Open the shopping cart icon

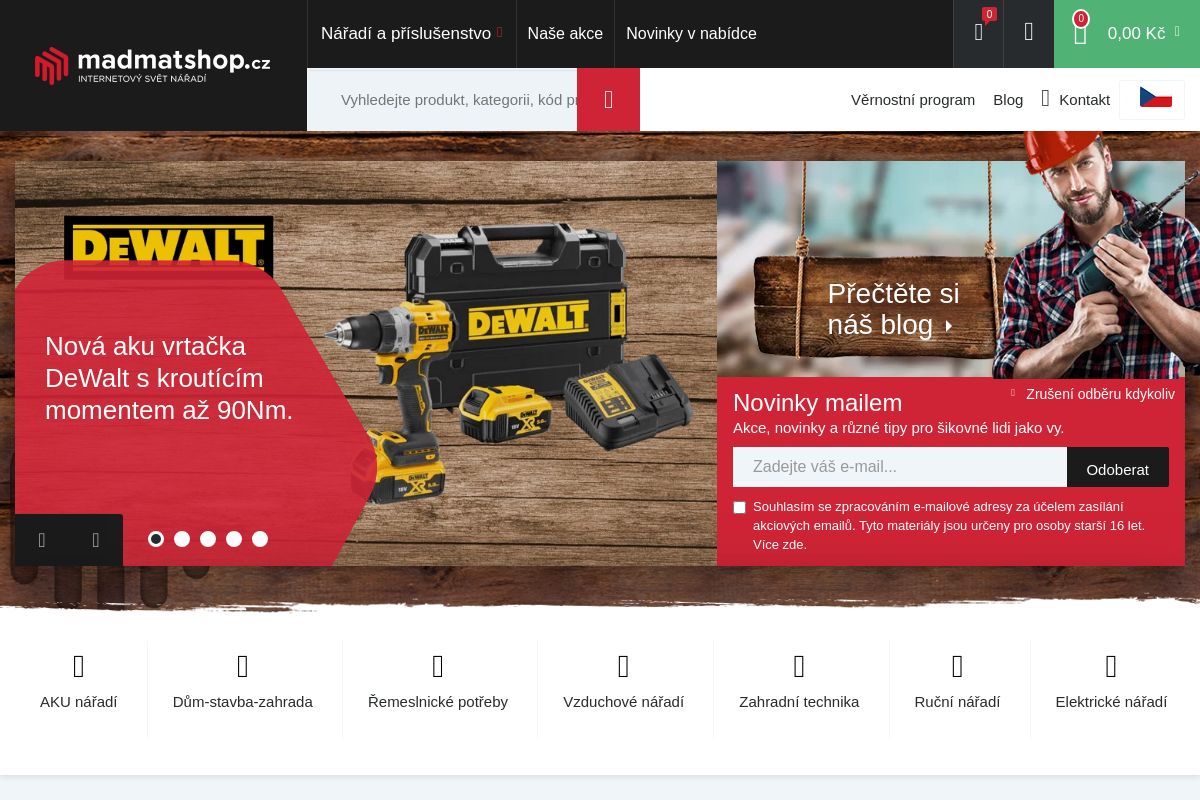[1080, 33]
